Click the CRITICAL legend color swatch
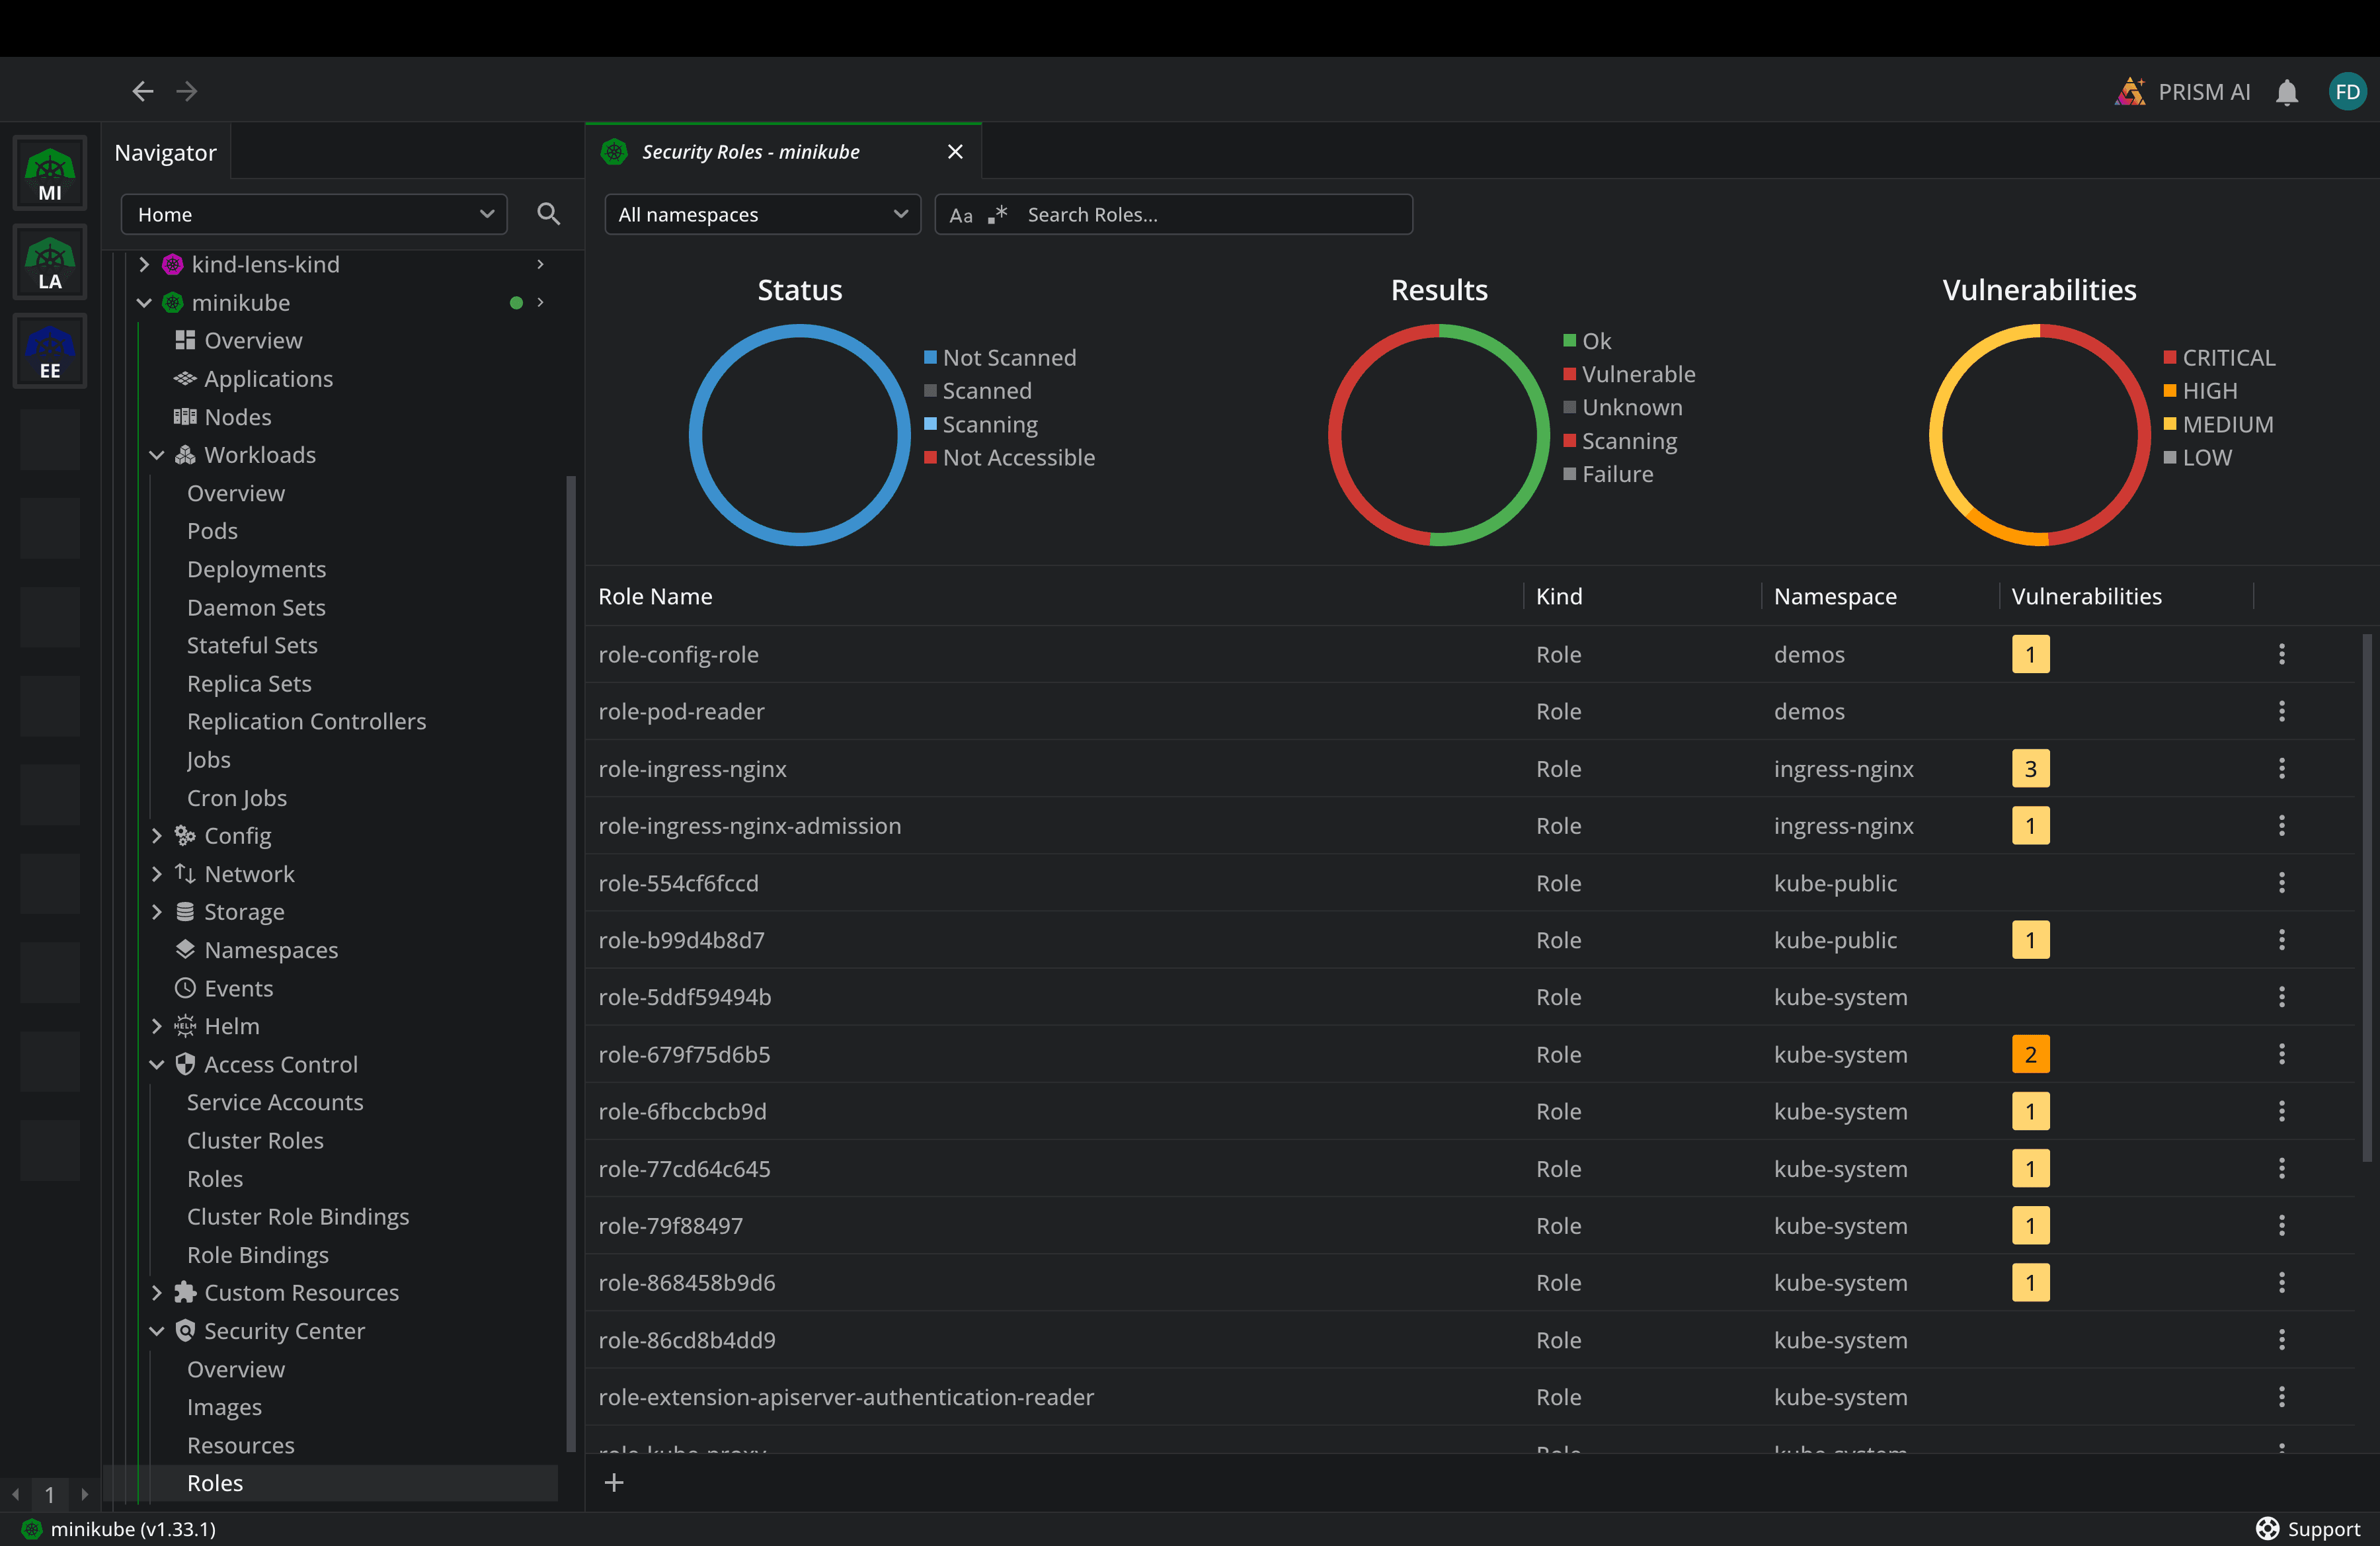This screenshot has width=2380, height=1546. 2169,358
